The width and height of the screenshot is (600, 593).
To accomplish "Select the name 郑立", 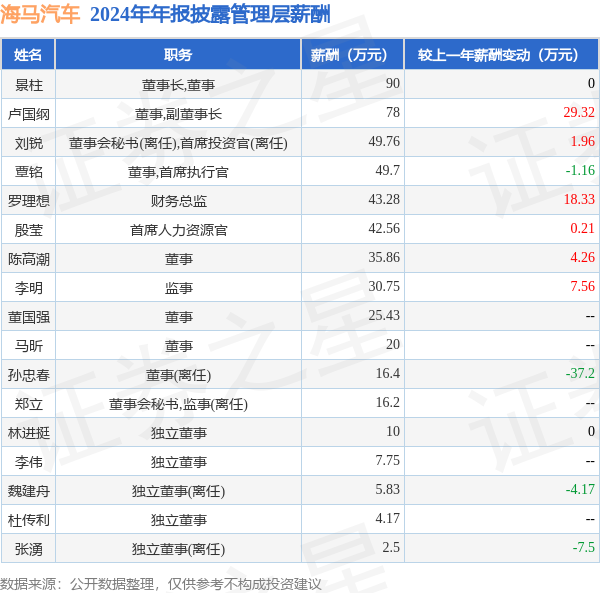I will coord(29,404).
